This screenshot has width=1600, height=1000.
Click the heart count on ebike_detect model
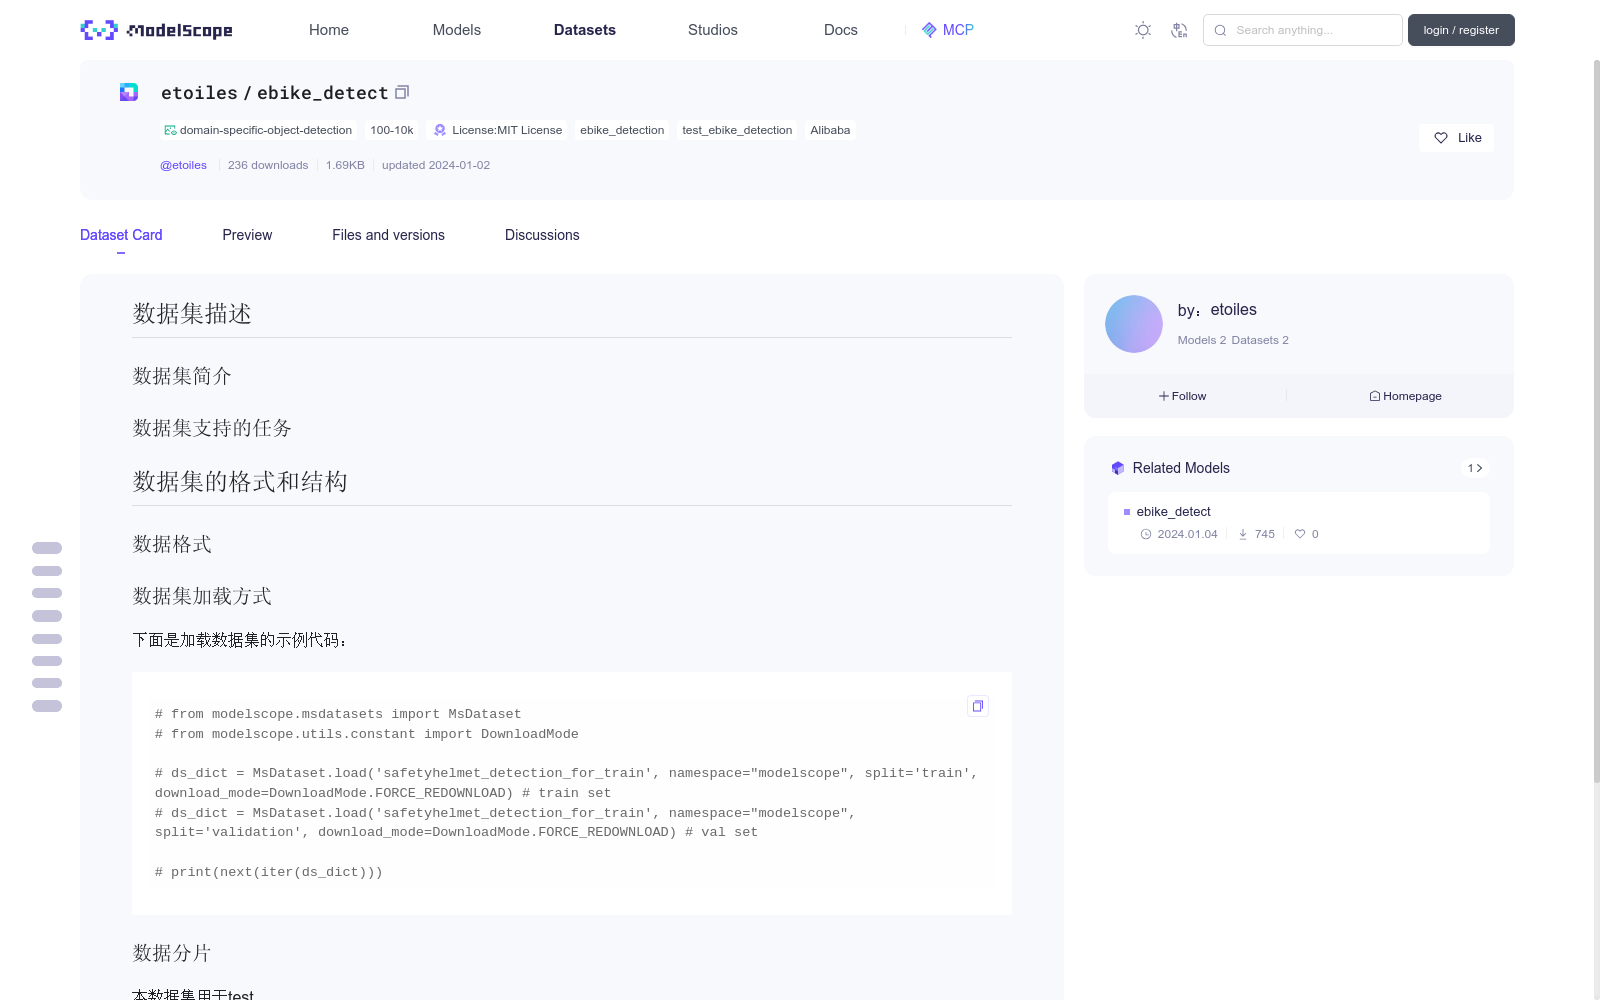1307,534
